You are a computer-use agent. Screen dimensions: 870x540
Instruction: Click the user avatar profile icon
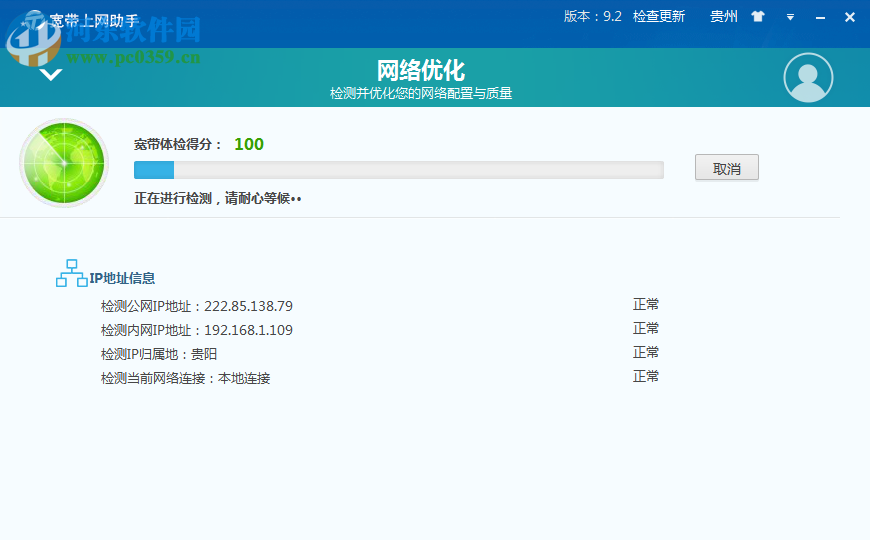tap(808, 78)
